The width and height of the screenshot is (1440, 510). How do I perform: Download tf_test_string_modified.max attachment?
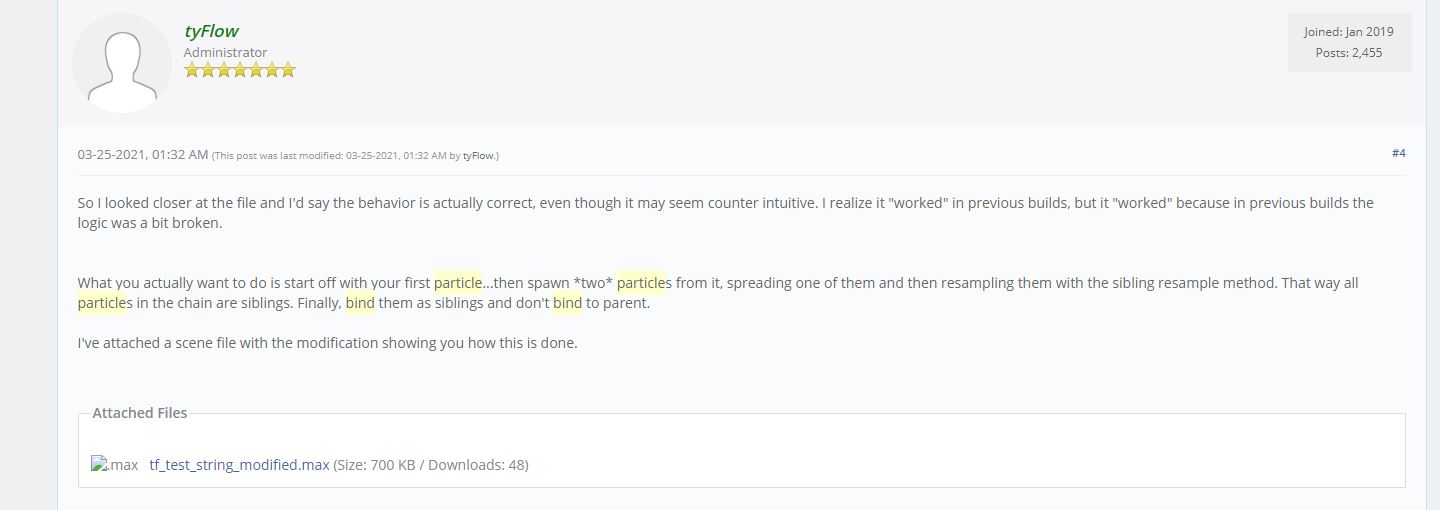(239, 465)
